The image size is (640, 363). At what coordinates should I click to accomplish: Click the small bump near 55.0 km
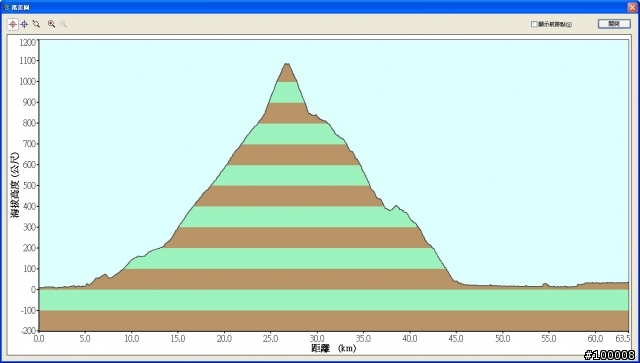(x=545, y=284)
